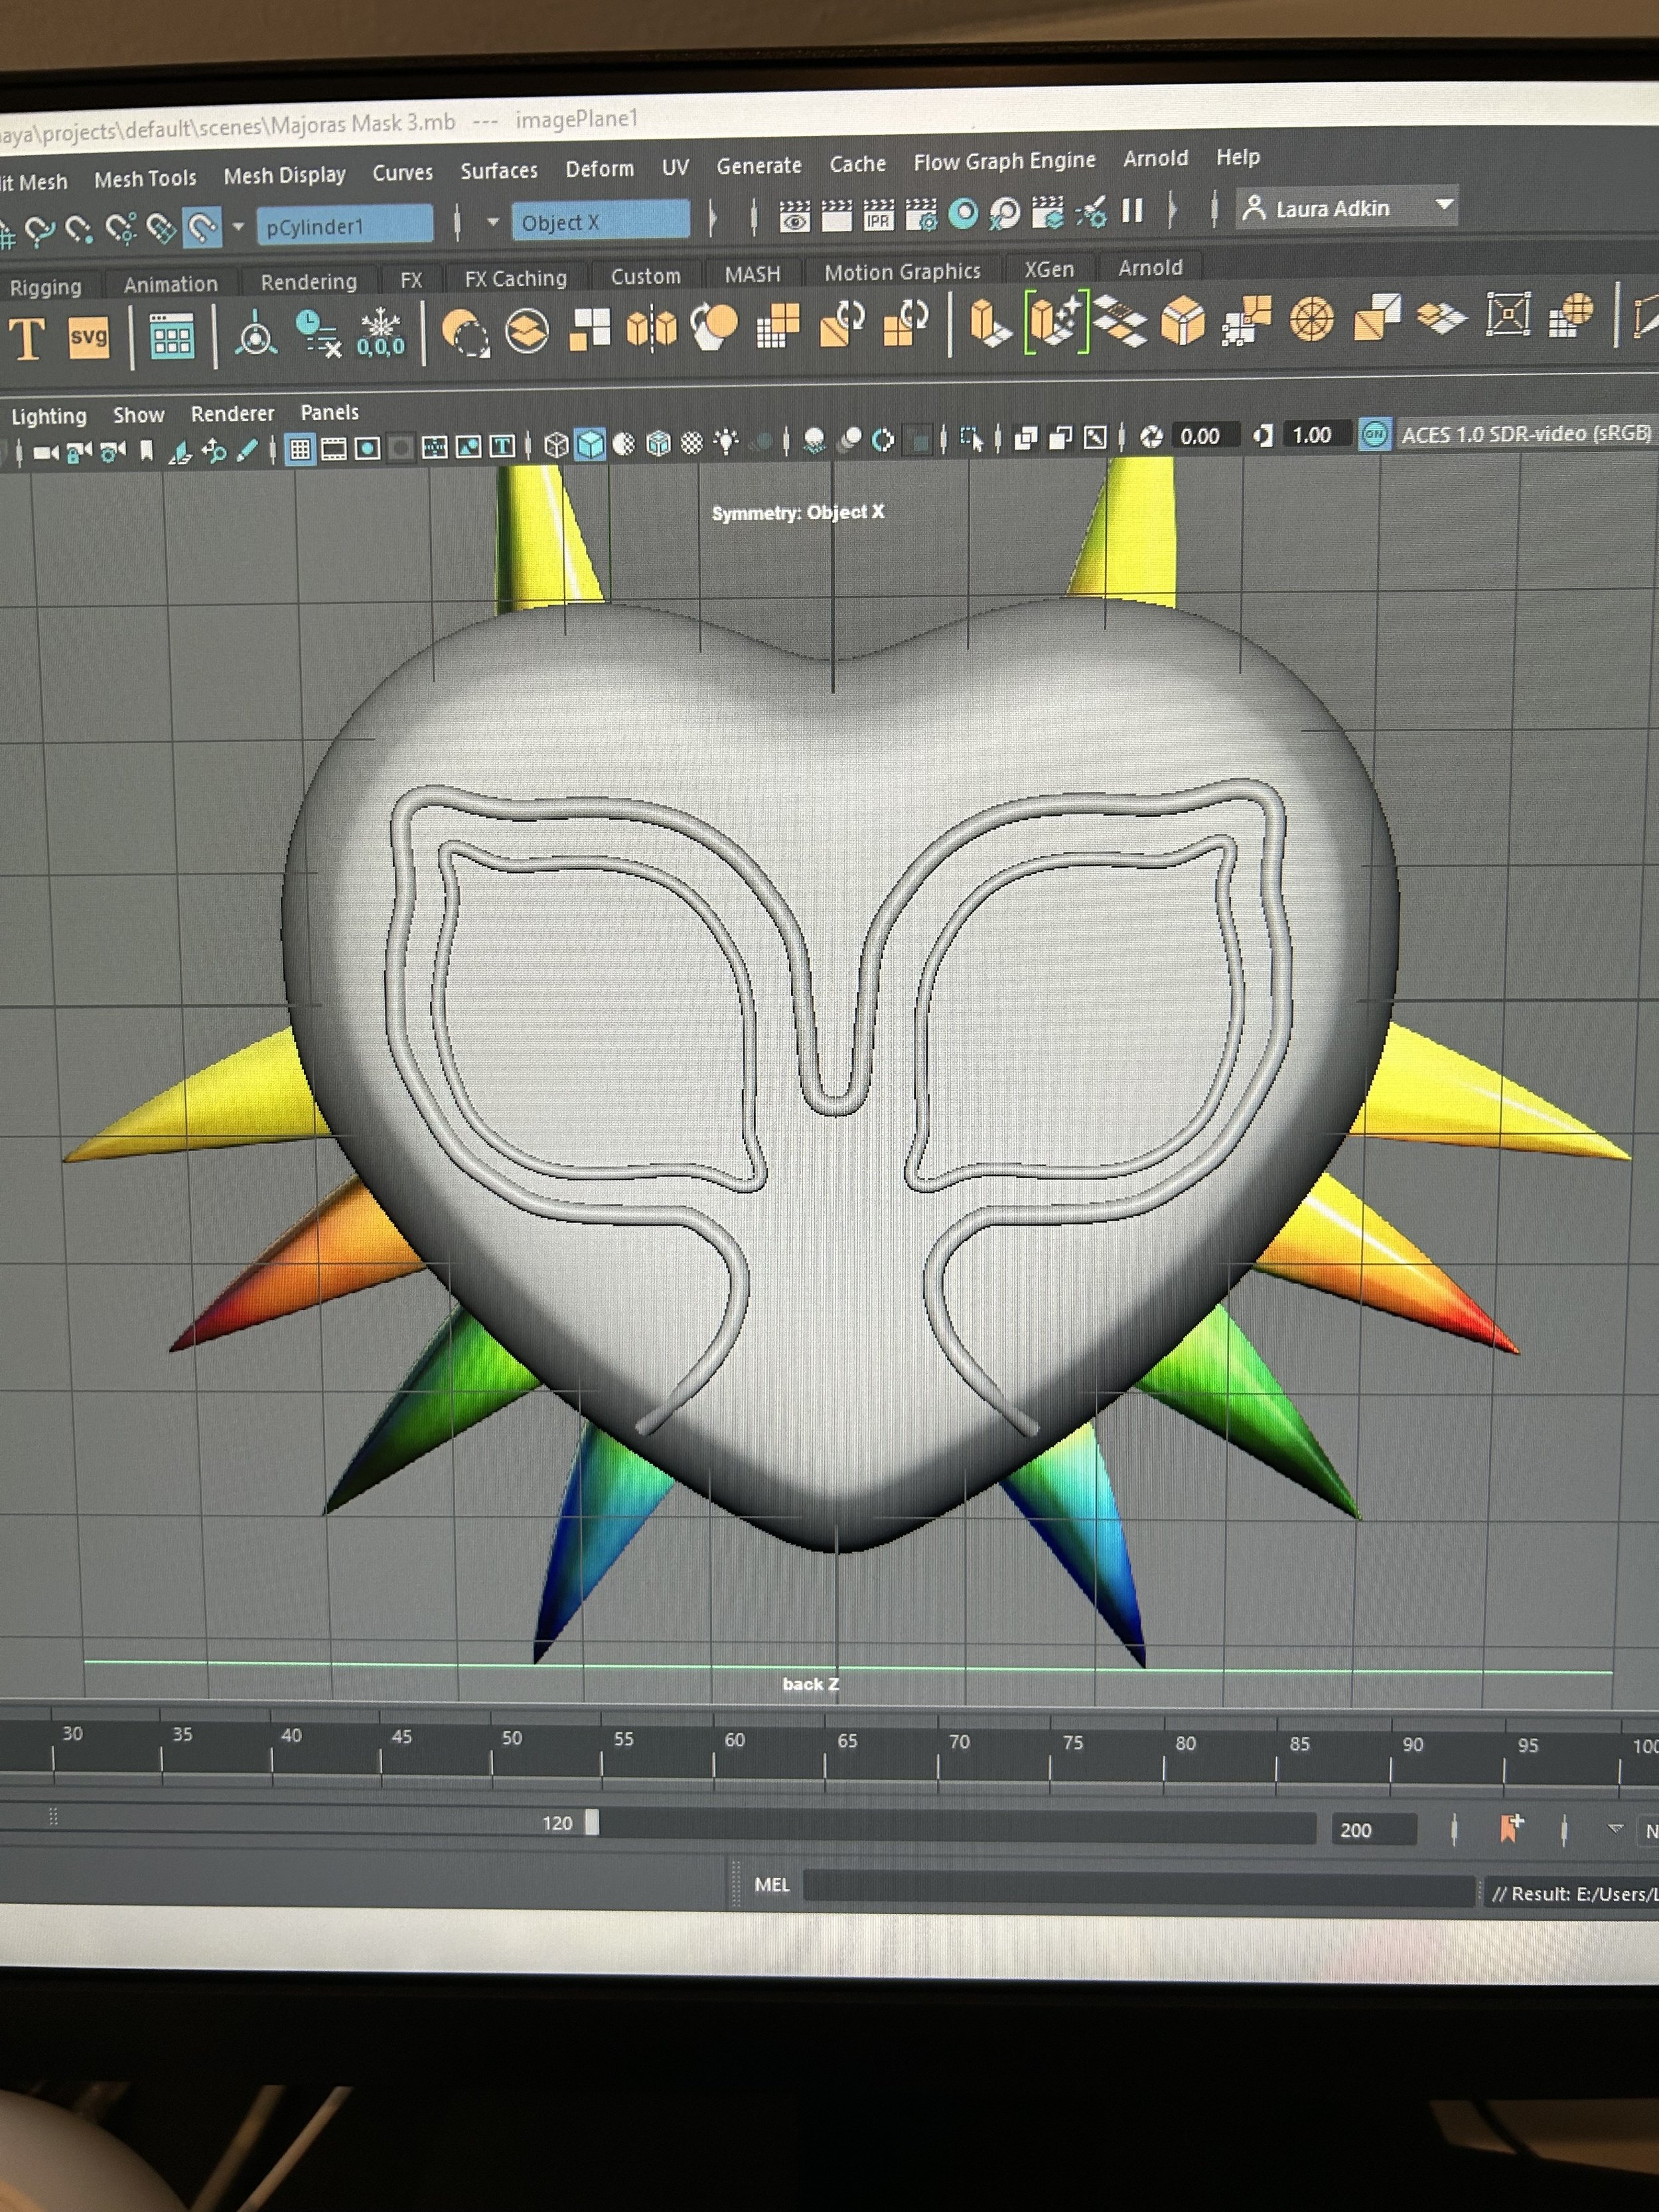Expand the Laura Adkin account dropdown
1659x2212 pixels.
1347,208
